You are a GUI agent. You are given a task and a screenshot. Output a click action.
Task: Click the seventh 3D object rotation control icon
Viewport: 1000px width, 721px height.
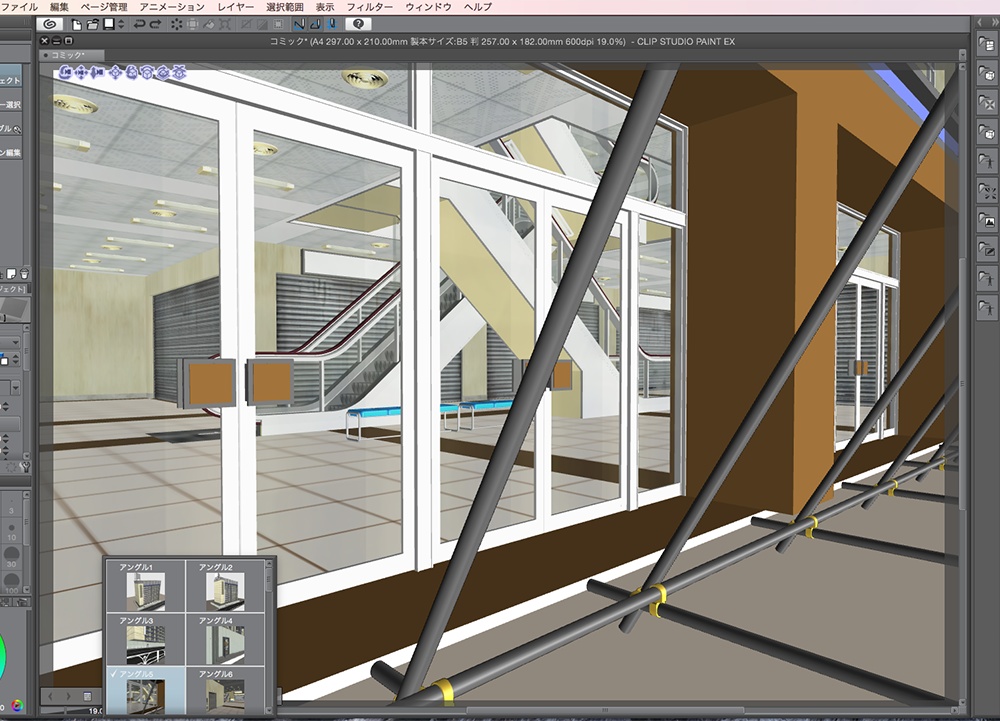click(x=163, y=73)
